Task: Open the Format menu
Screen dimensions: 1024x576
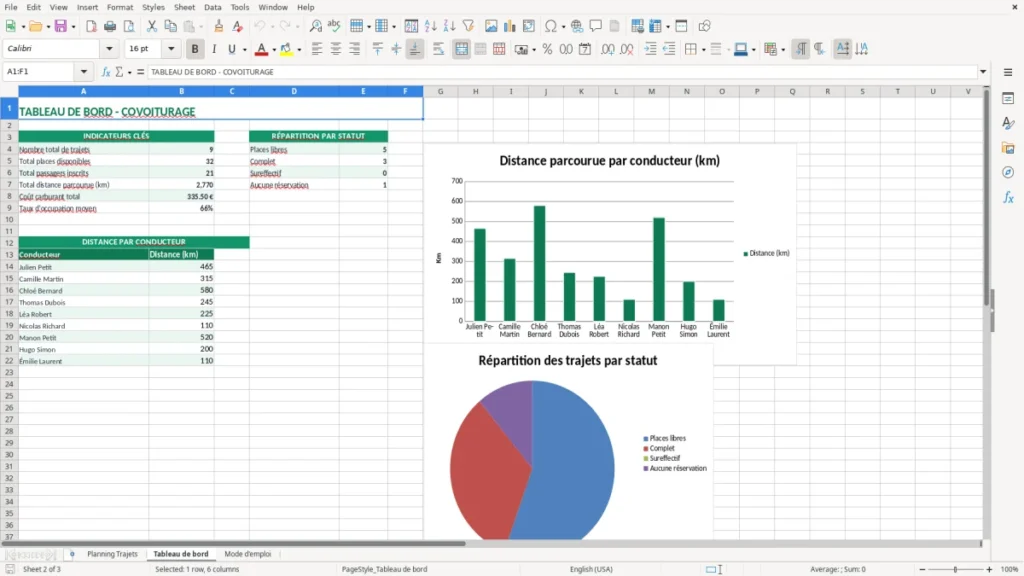Action: click(120, 7)
